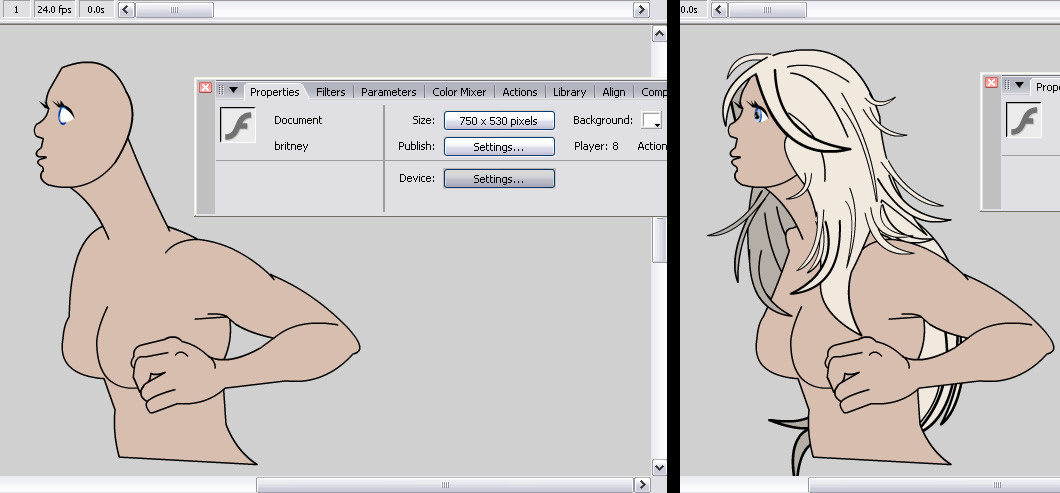Collapse panel arrow in blonde-figure window
This screenshot has height=493, width=1060.
coord(1019,85)
